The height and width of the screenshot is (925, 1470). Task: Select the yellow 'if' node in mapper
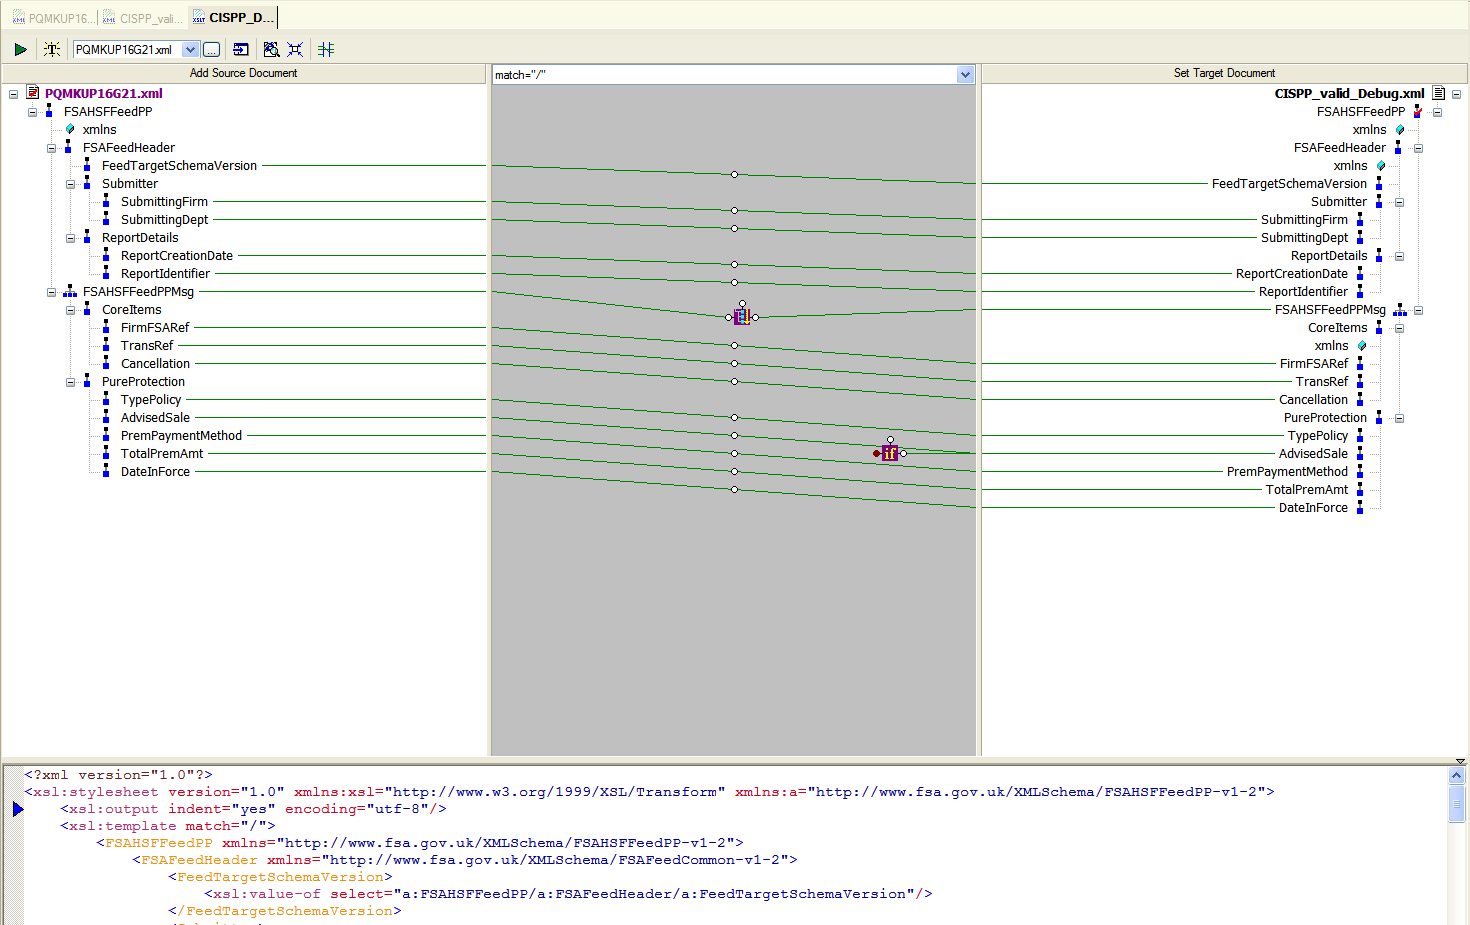pos(889,453)
